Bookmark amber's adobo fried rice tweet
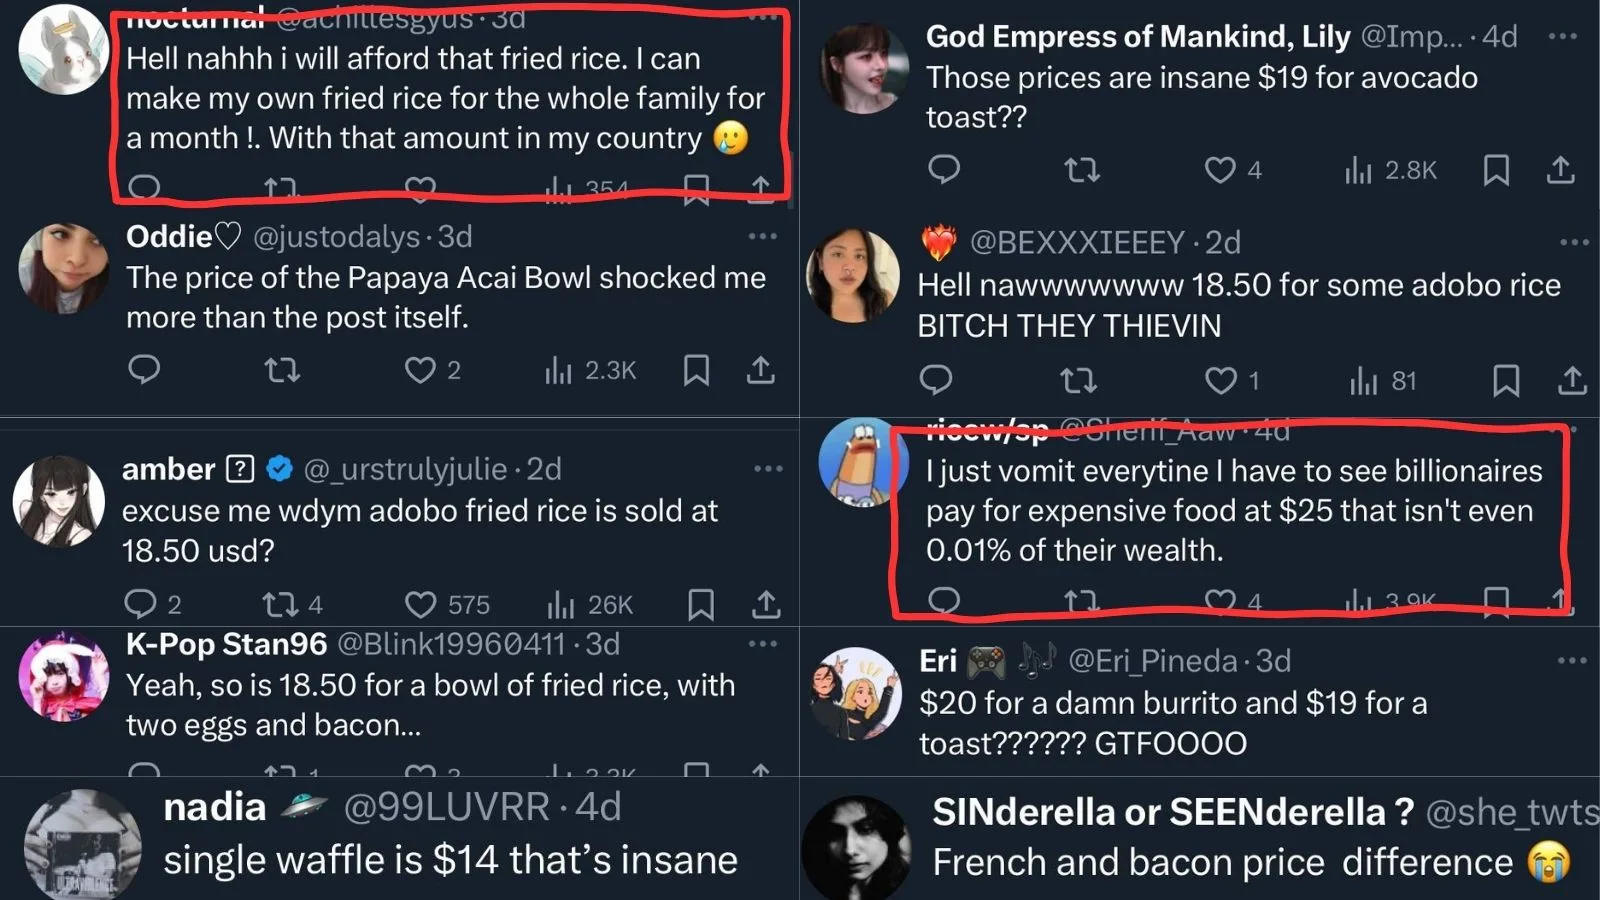Image resolution: width=1600 pixels, height=900 pixels. point(701,604)
